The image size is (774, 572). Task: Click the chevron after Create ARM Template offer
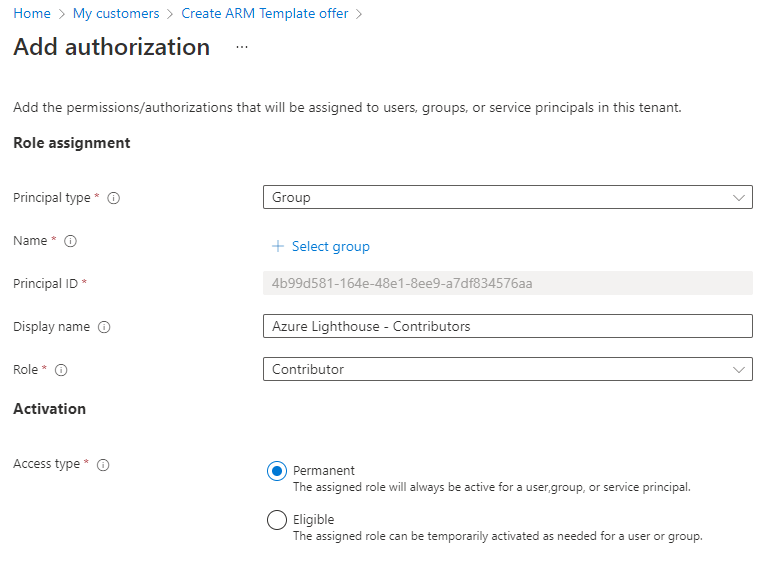(359, 14)
